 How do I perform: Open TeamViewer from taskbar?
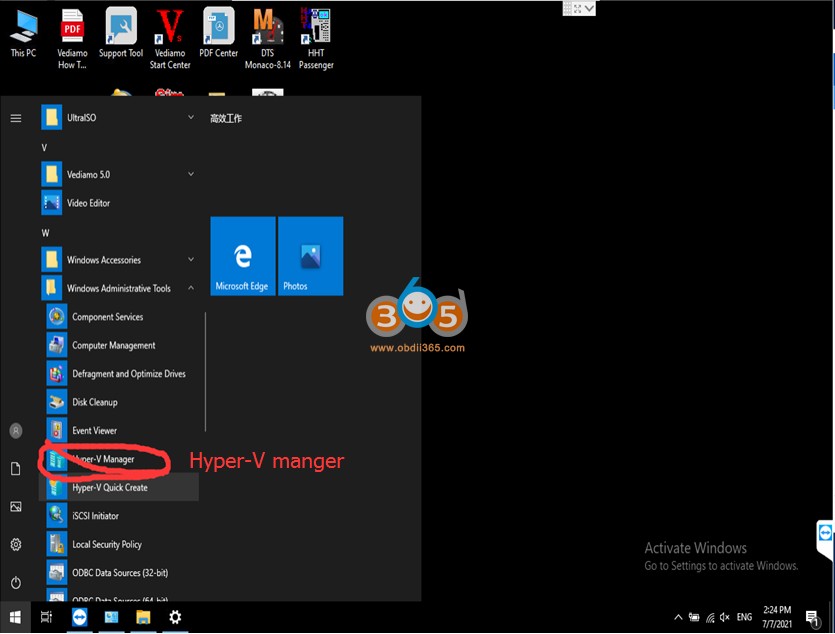pos(79,617)
